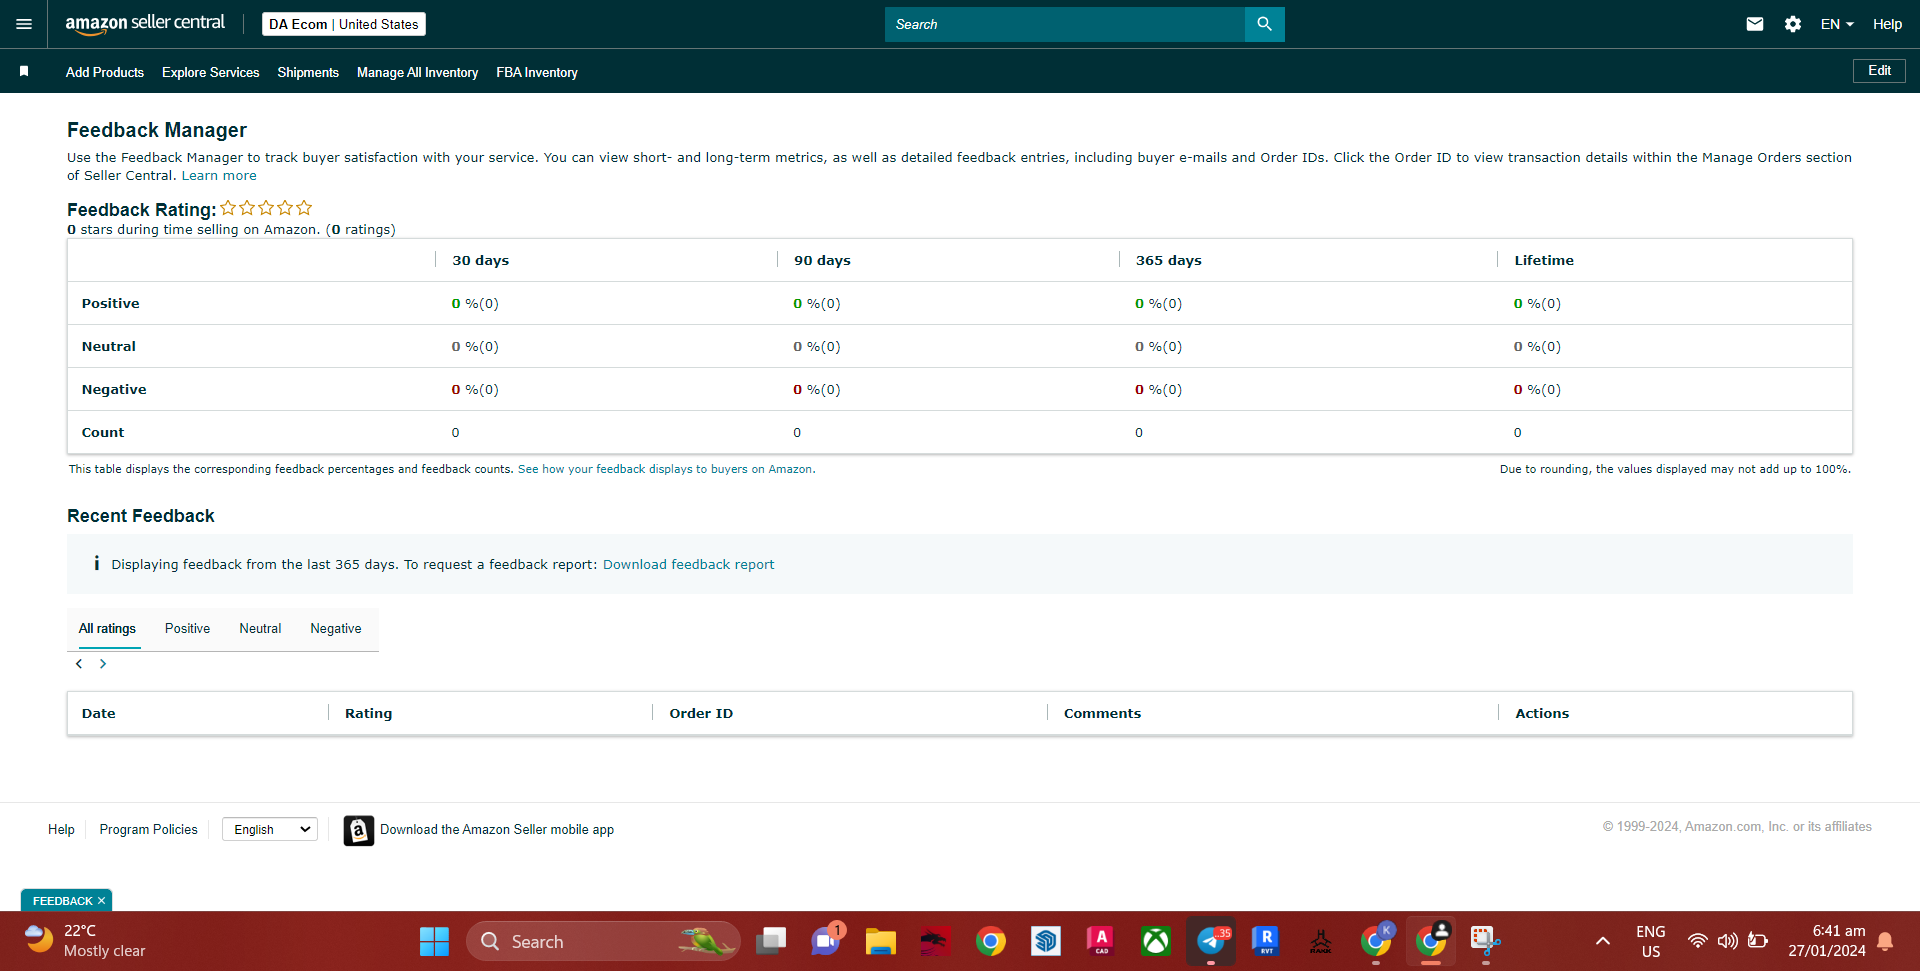Screen dimensions: 1920x971
Task: Switch to the Negative tab
Action: coord(336,629)
